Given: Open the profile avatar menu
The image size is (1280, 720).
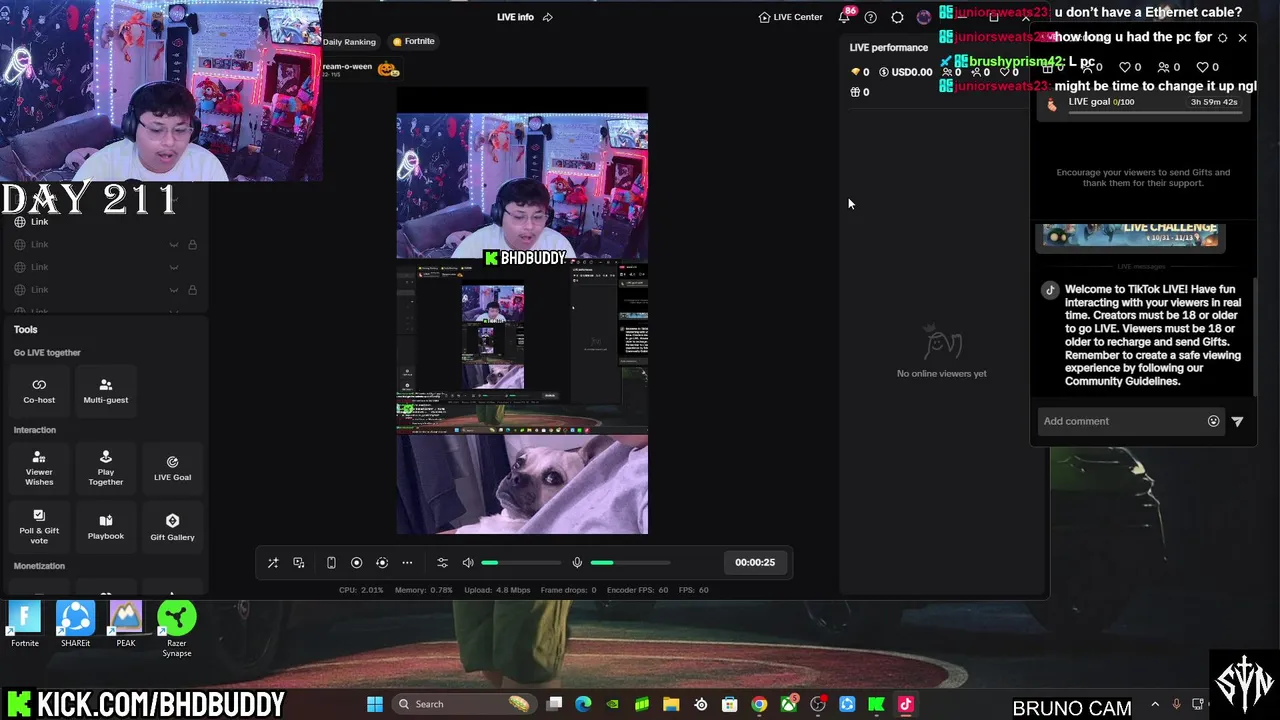Looking at the screenshot, I should (923, 17).
